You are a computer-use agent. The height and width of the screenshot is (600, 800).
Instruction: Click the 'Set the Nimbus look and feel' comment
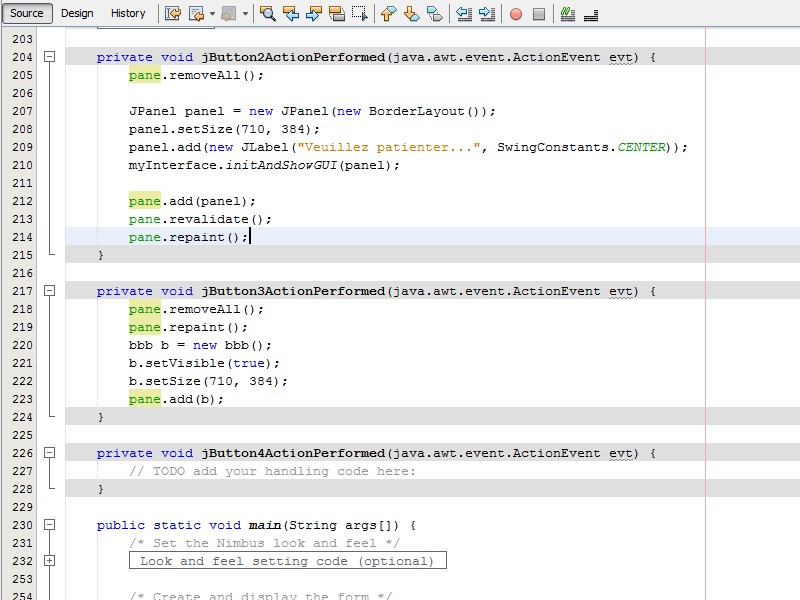point(264,543)
